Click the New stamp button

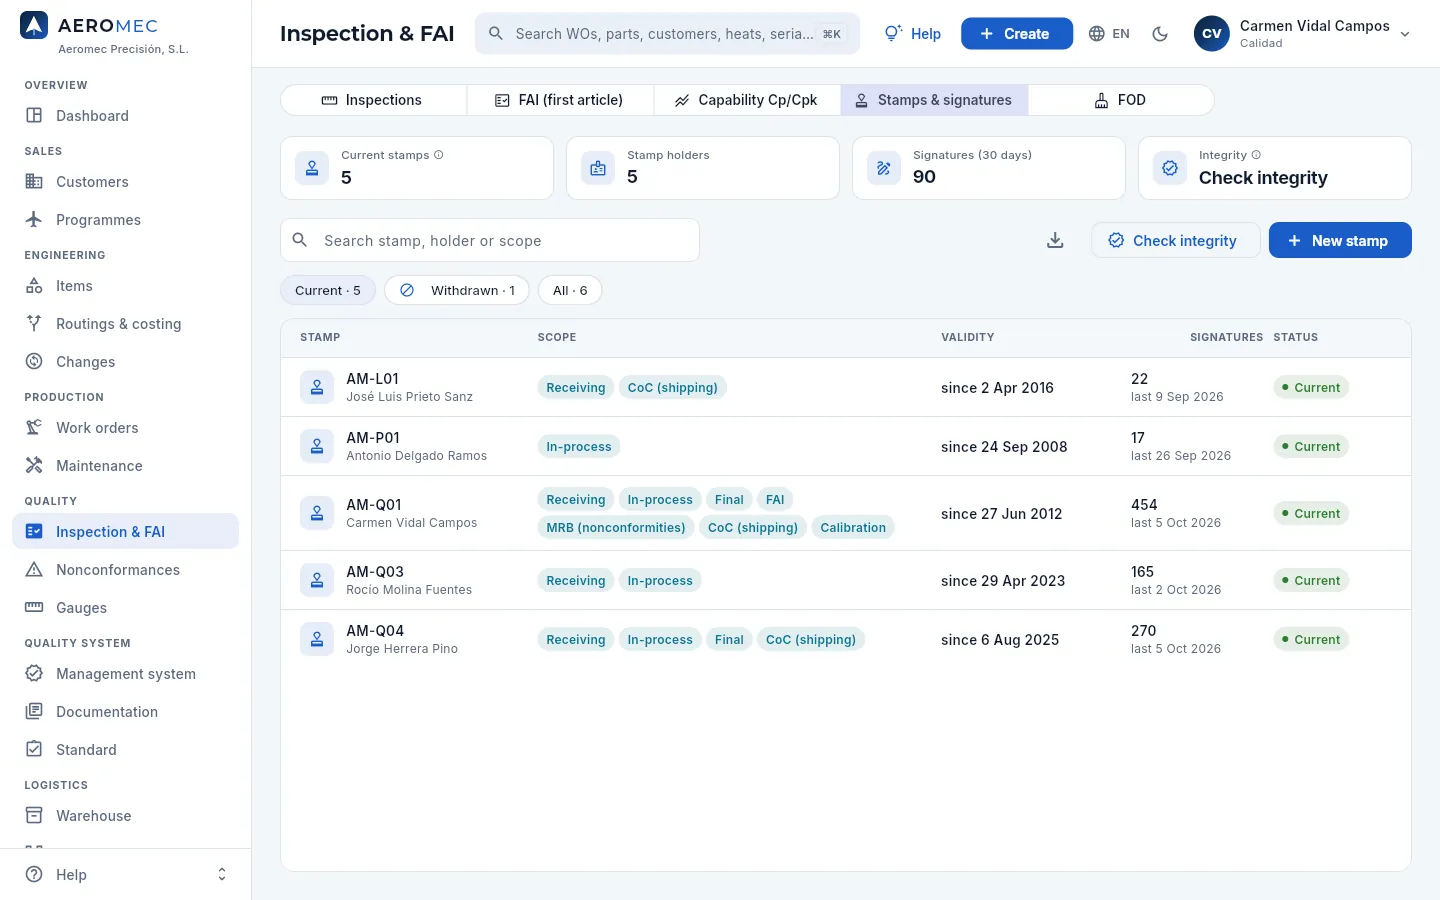tap(1340, 240)
